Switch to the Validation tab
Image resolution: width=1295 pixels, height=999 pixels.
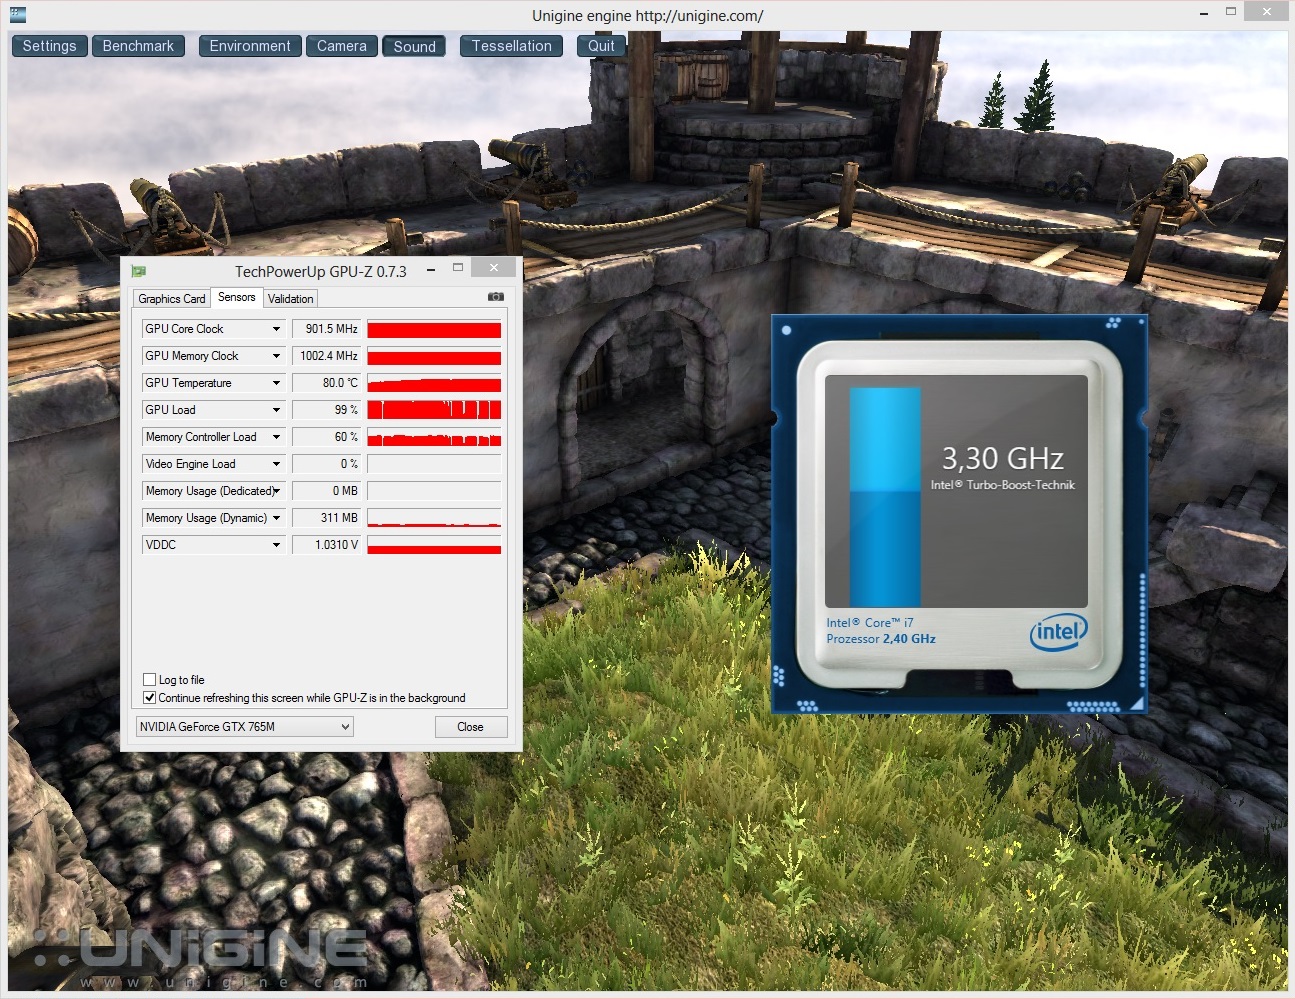291,299
